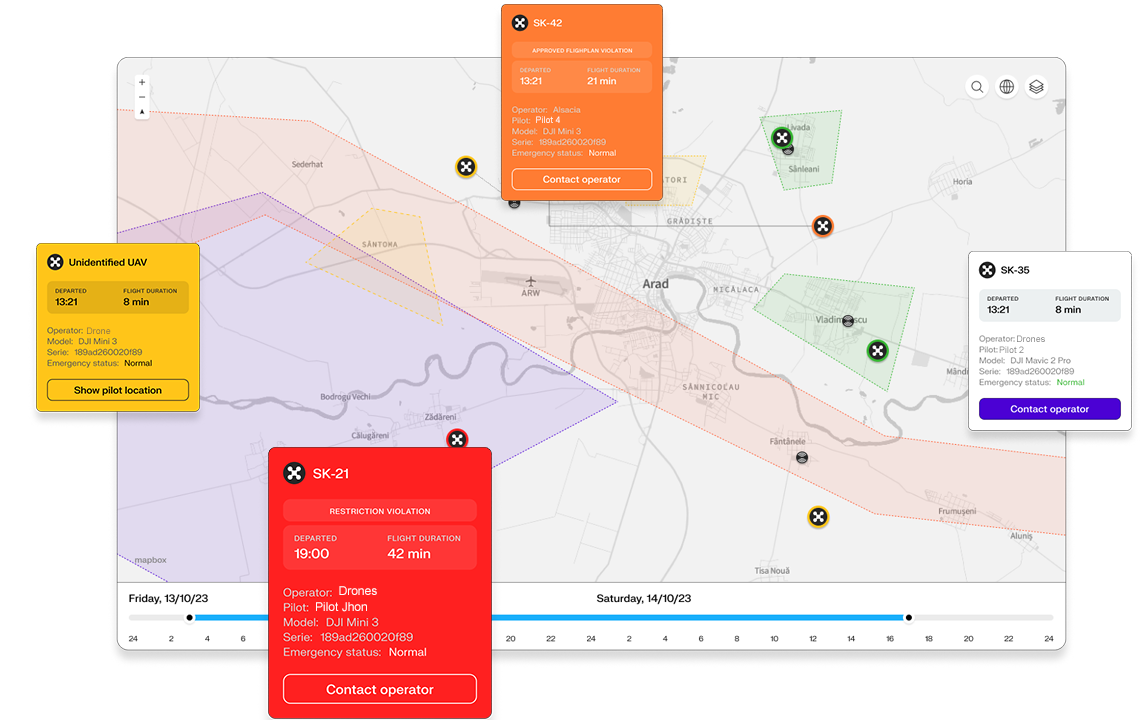Image resolution: width=1140 pixels, height=720 pixels.
Task: Click the Alsacia operator name in SK-42
Action: click(x=566, y=110)
